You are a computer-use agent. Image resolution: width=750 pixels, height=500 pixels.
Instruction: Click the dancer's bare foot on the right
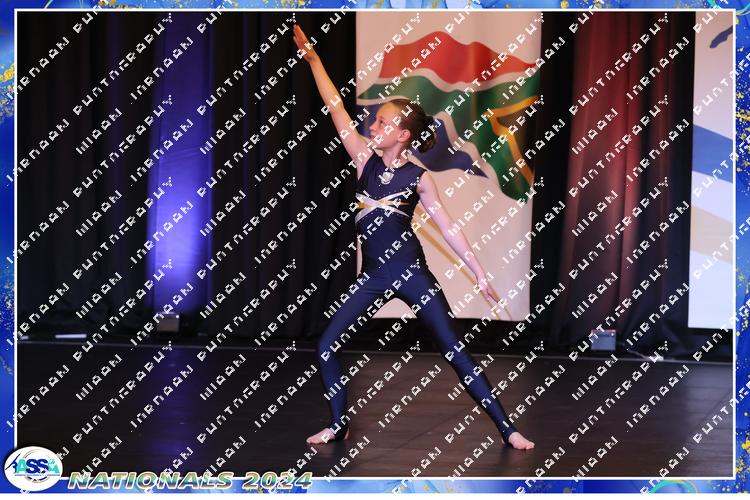point(519,440)
